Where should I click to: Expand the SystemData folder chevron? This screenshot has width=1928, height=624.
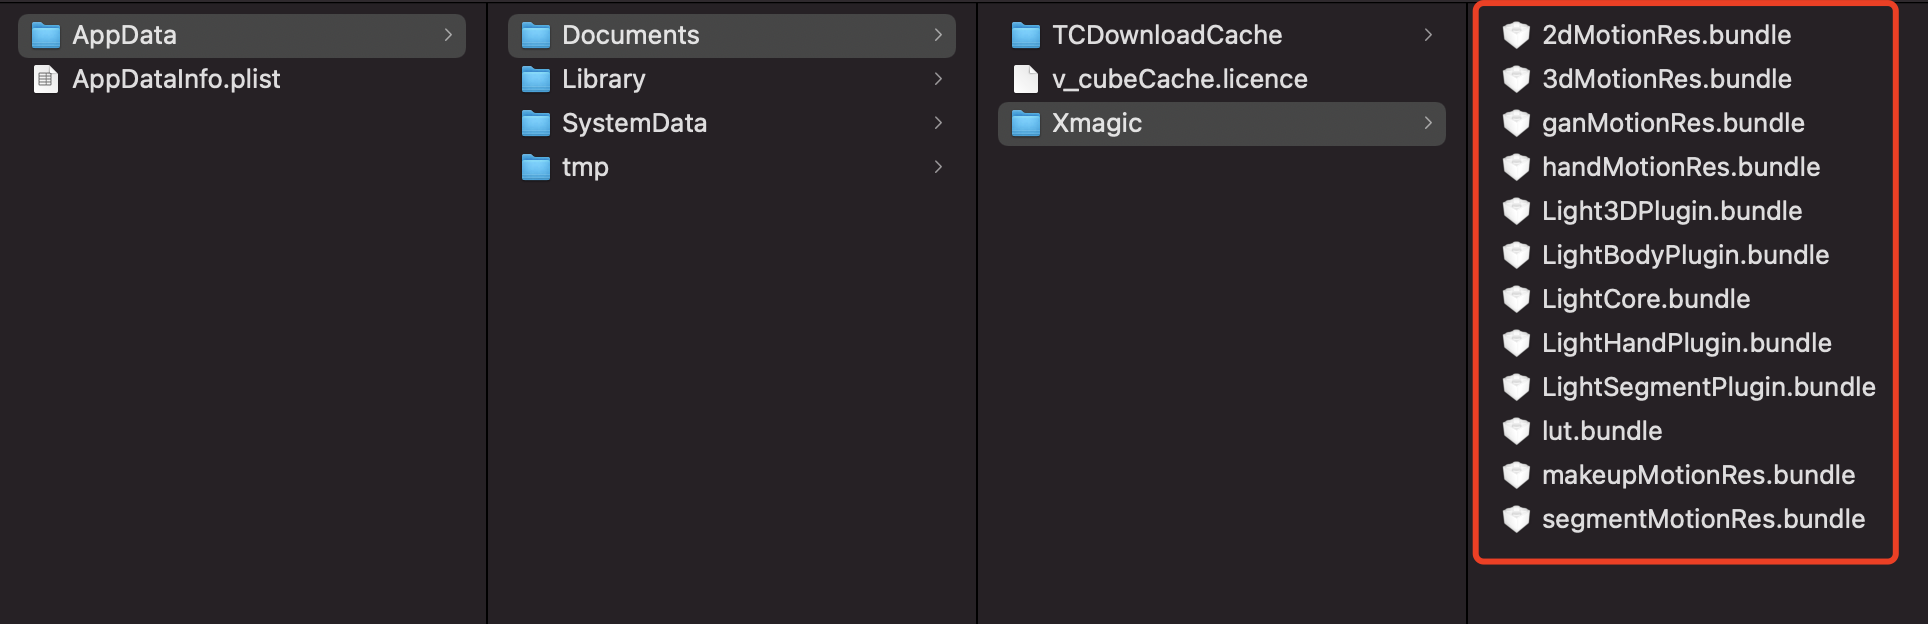[x=938, y=123]
